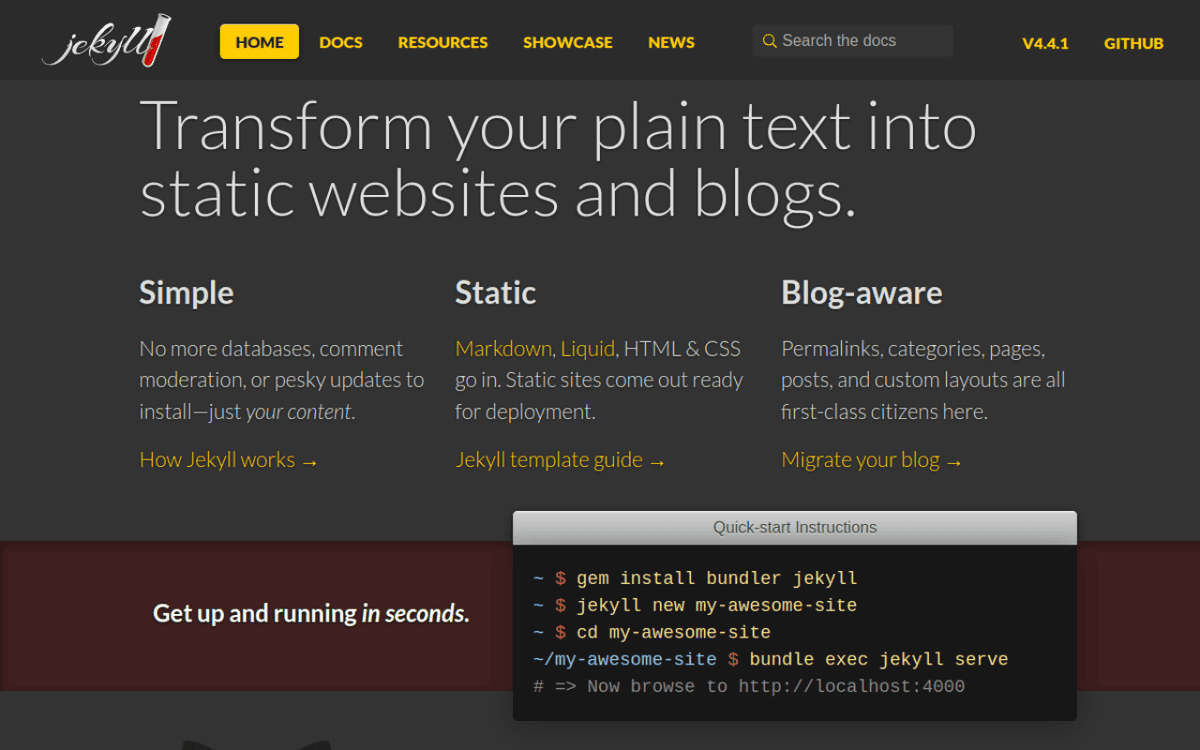Click the arrow after Jekyll template guide

[657, 460]
